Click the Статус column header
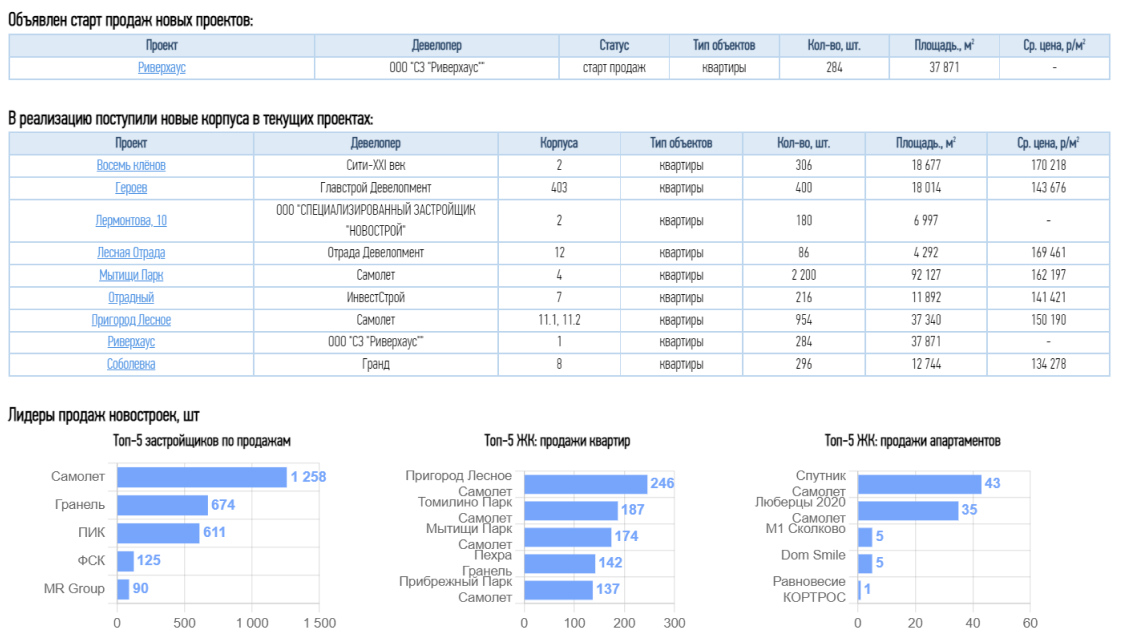This screenshot has height=638, width=1123. point(614,46)
